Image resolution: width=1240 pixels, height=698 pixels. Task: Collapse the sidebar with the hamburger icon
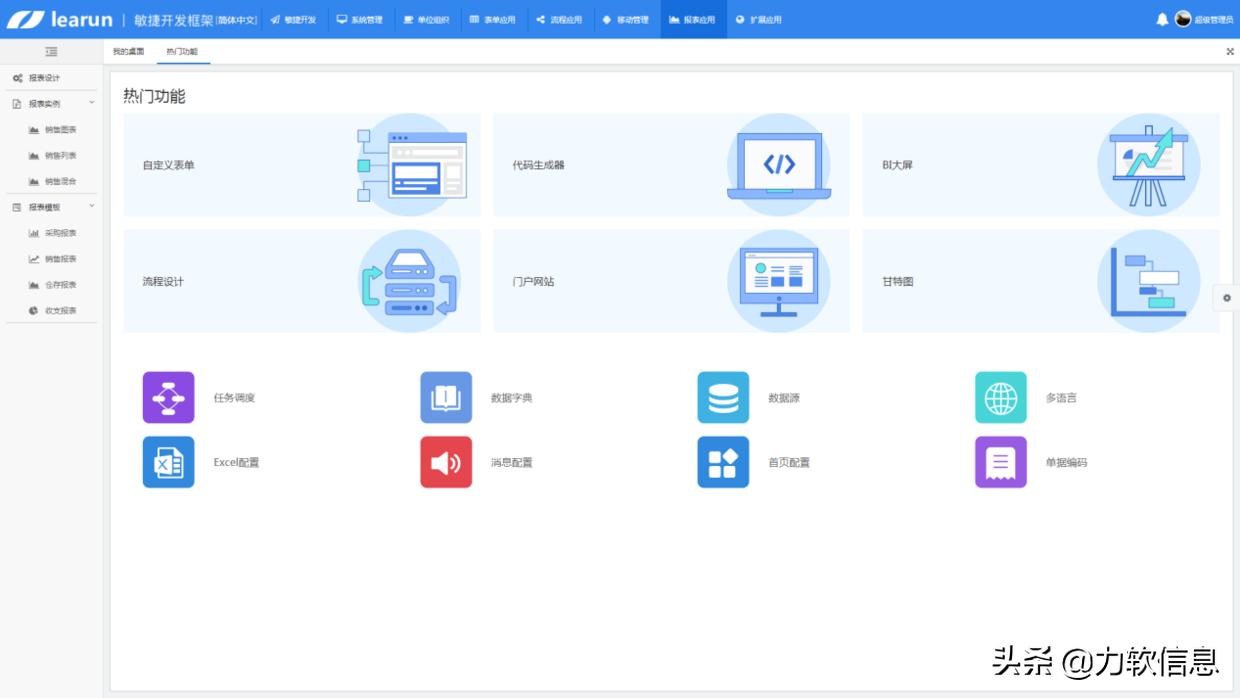tap(52, 52)
